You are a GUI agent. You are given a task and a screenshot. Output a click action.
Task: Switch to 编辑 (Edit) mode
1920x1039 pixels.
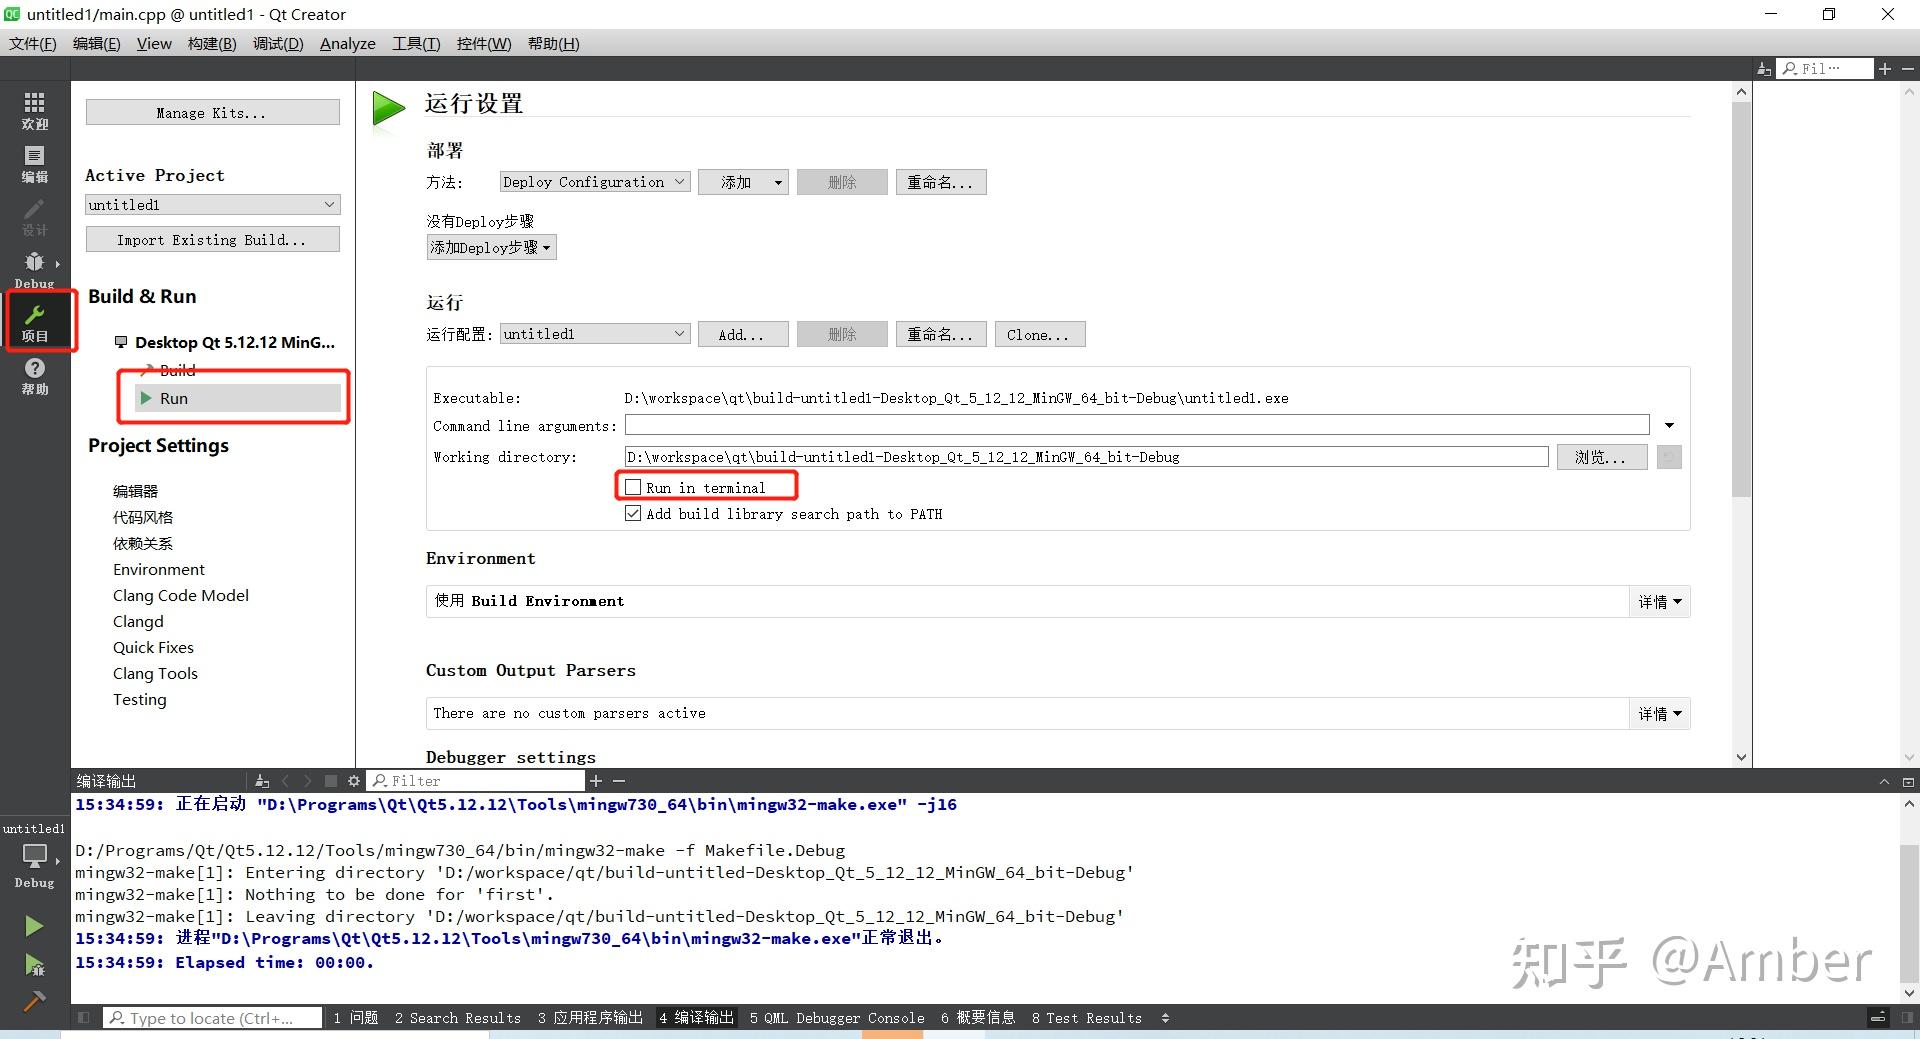click(x=34, y=163)
